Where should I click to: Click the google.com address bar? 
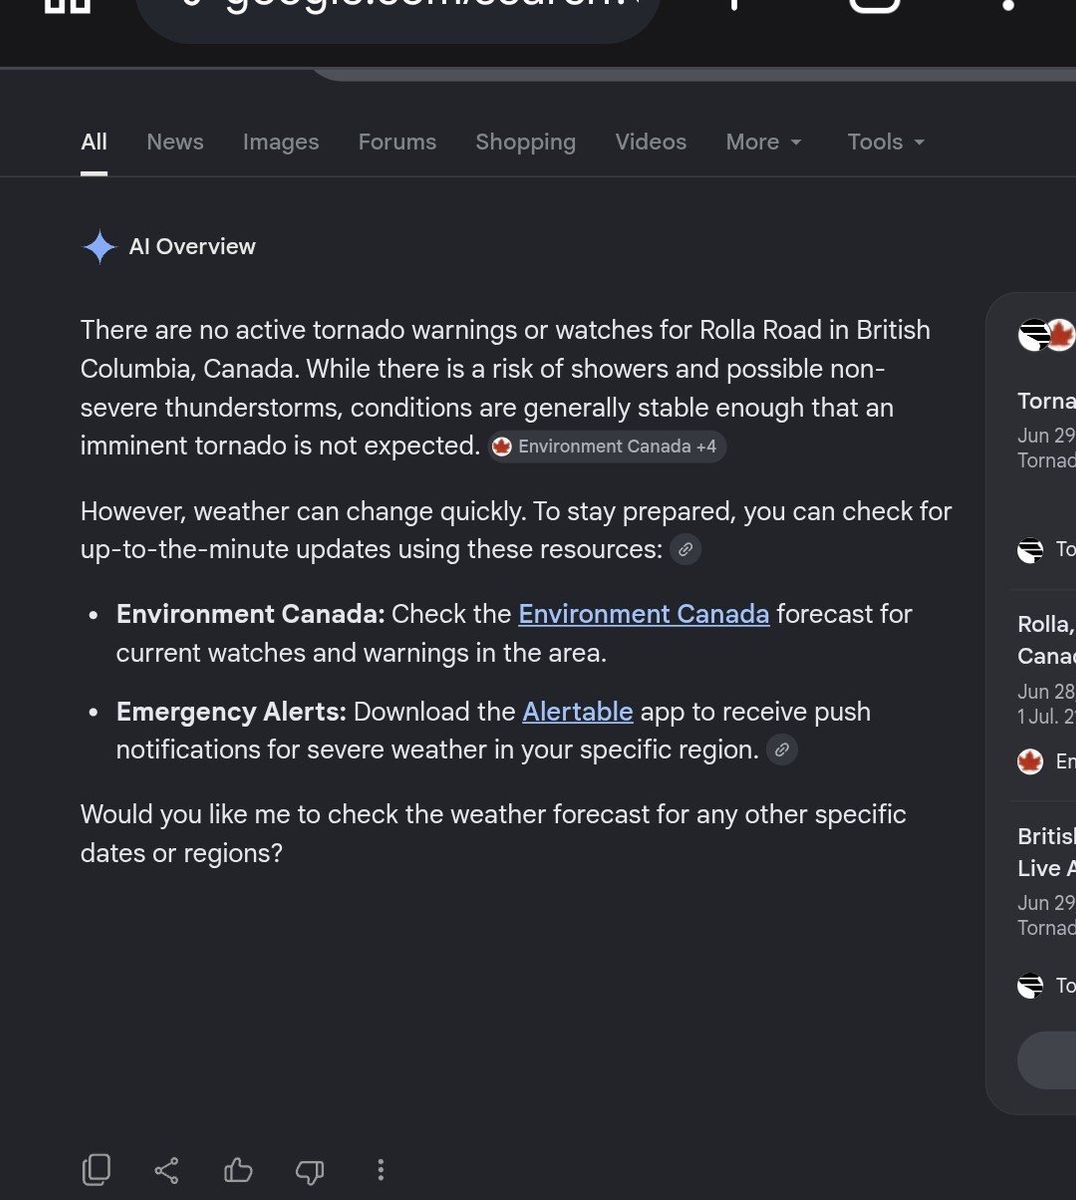(x=398, y=14)
